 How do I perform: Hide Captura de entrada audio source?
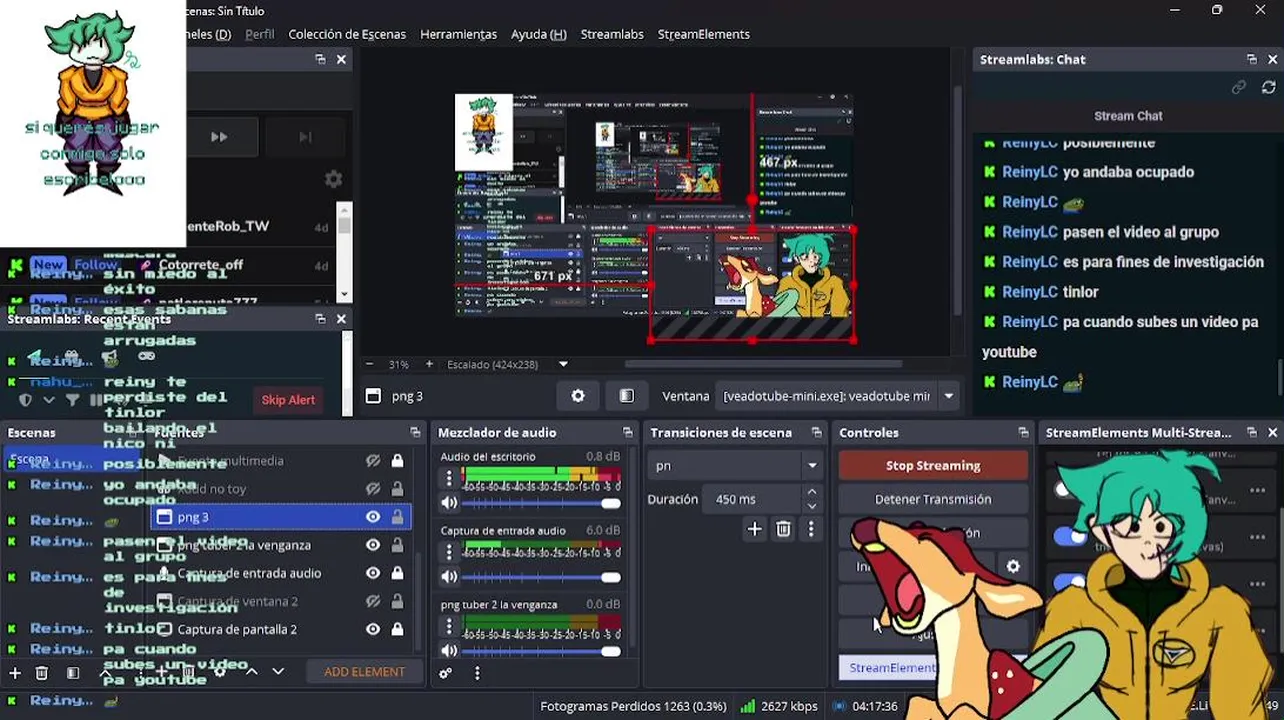click(373, 573)
